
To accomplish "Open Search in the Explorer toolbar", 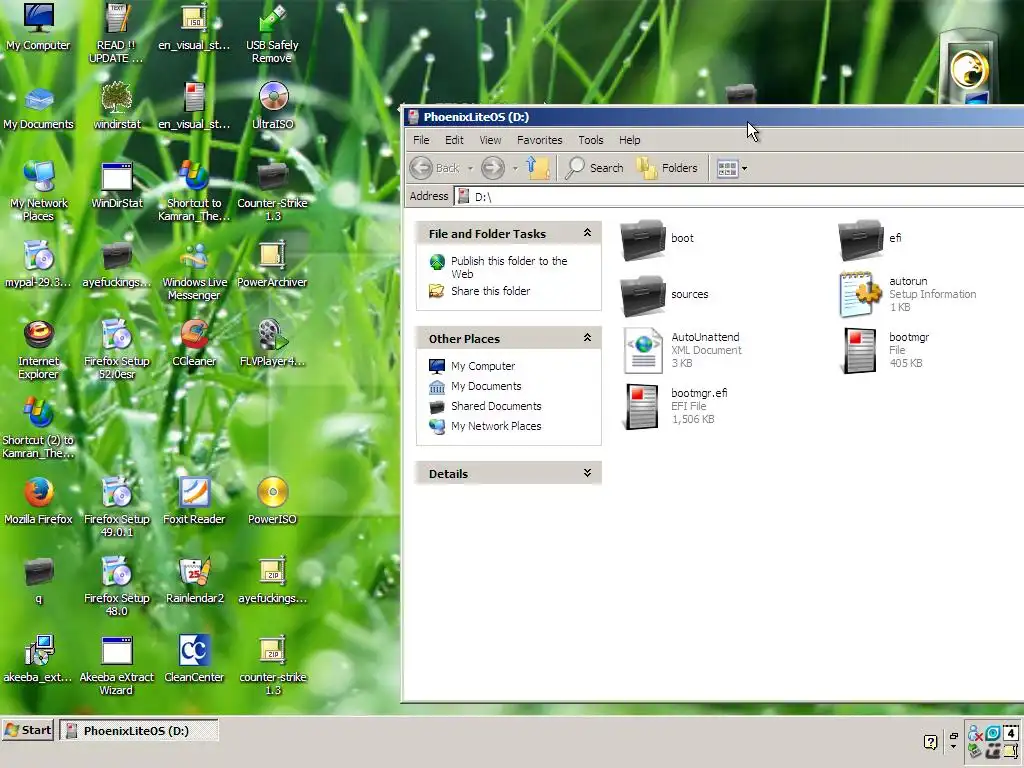I will click(594, 168).
